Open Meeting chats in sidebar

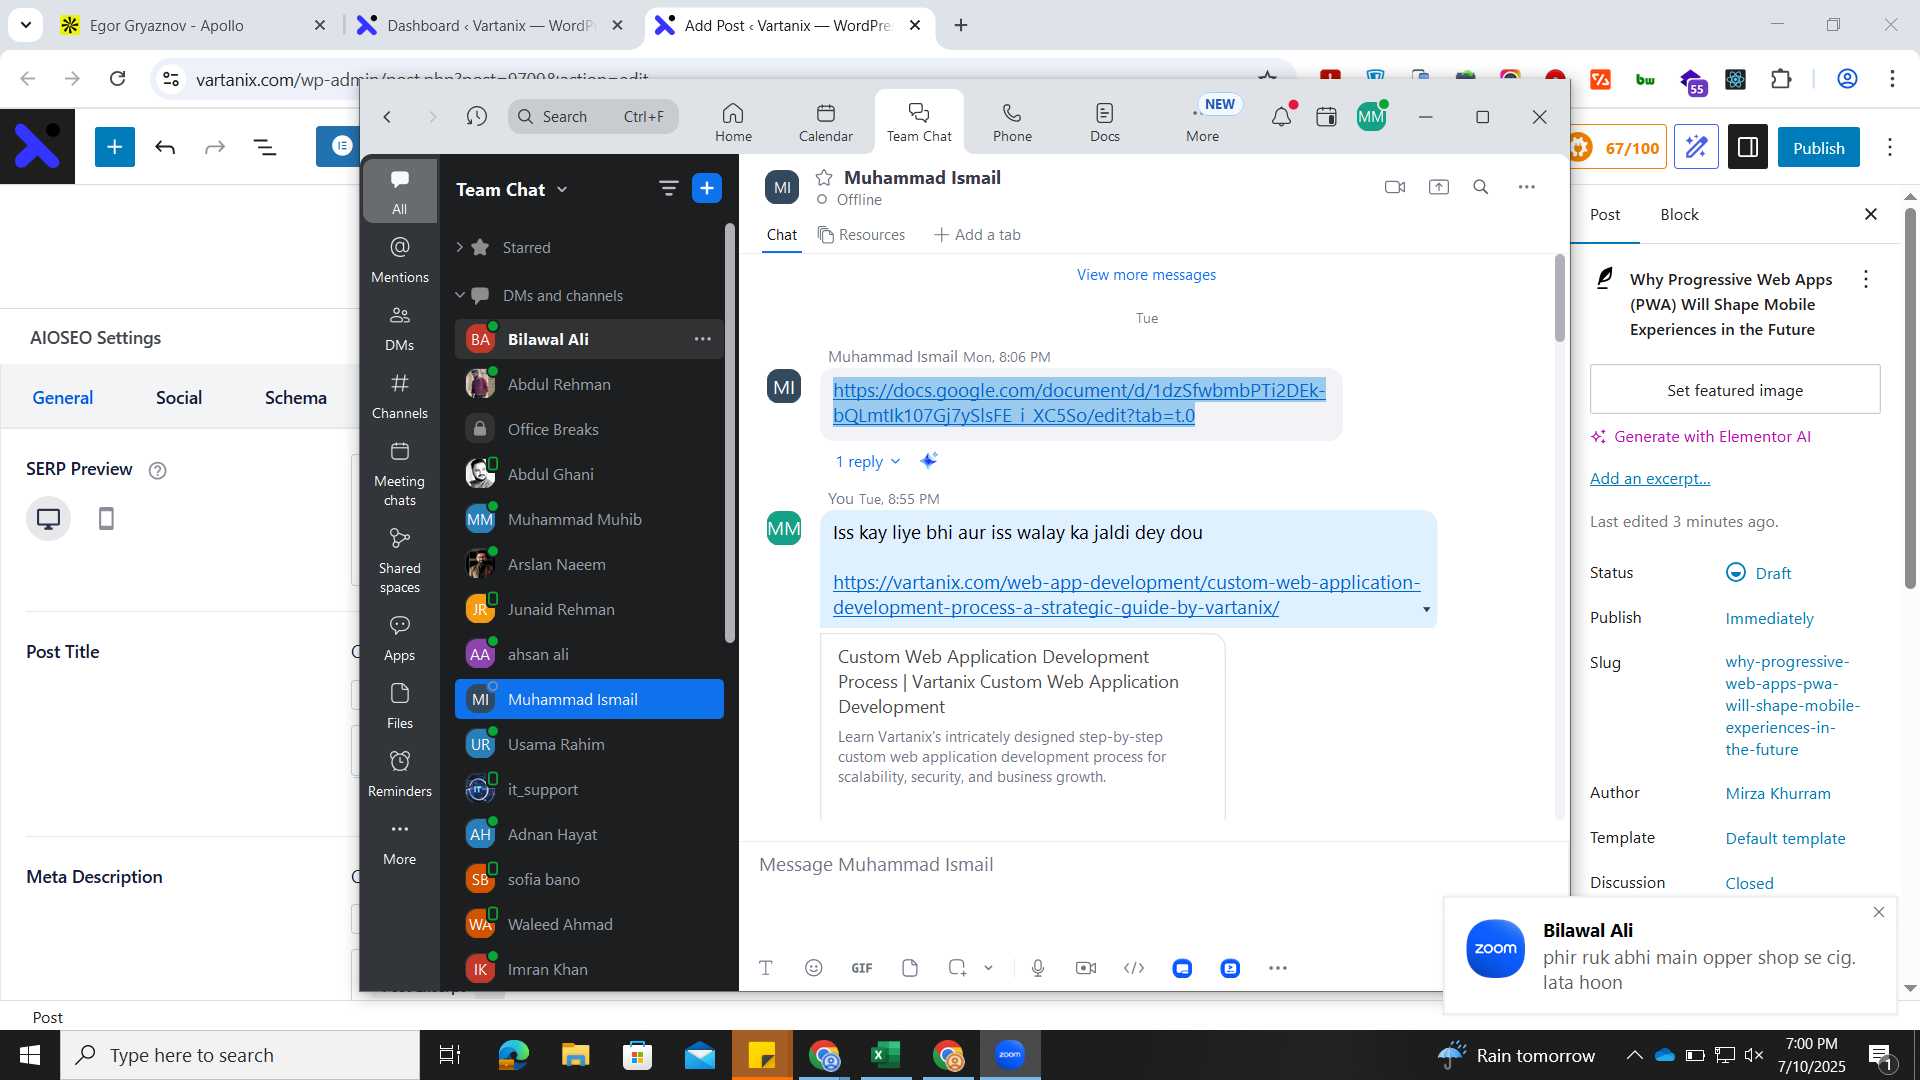click(399, 473)
